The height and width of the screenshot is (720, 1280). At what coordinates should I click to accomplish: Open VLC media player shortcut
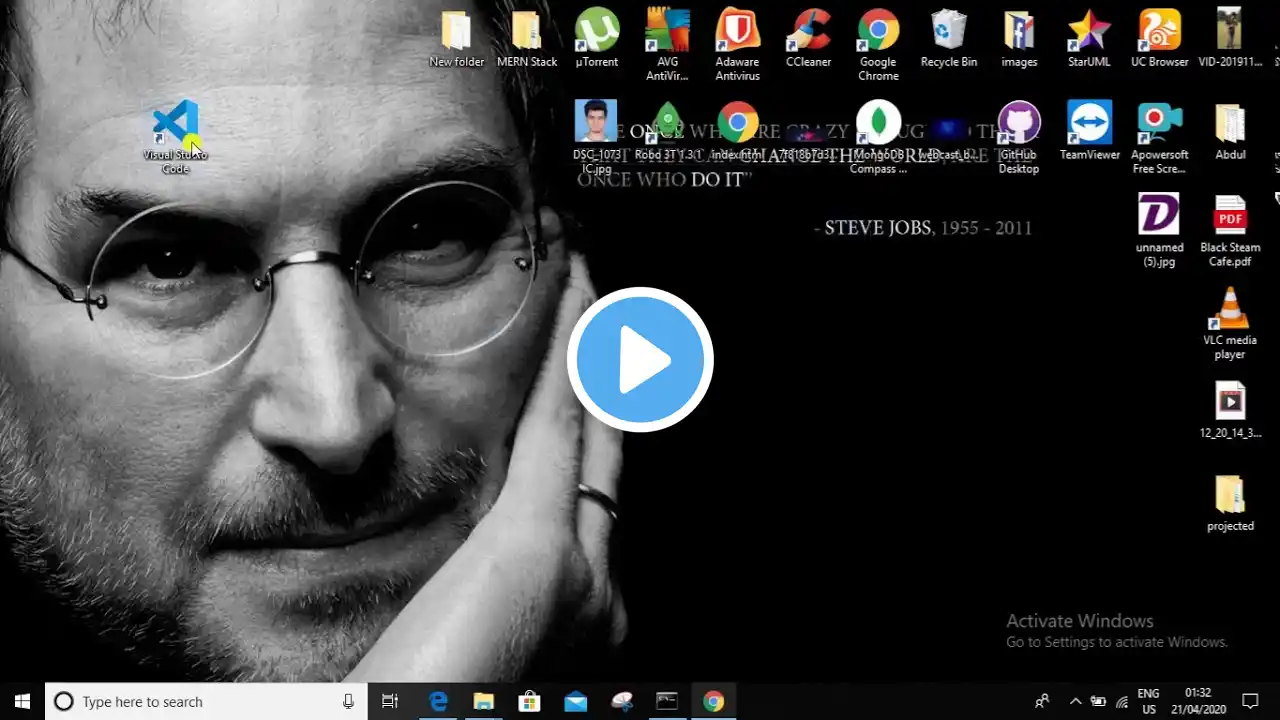pos(1230,323)
